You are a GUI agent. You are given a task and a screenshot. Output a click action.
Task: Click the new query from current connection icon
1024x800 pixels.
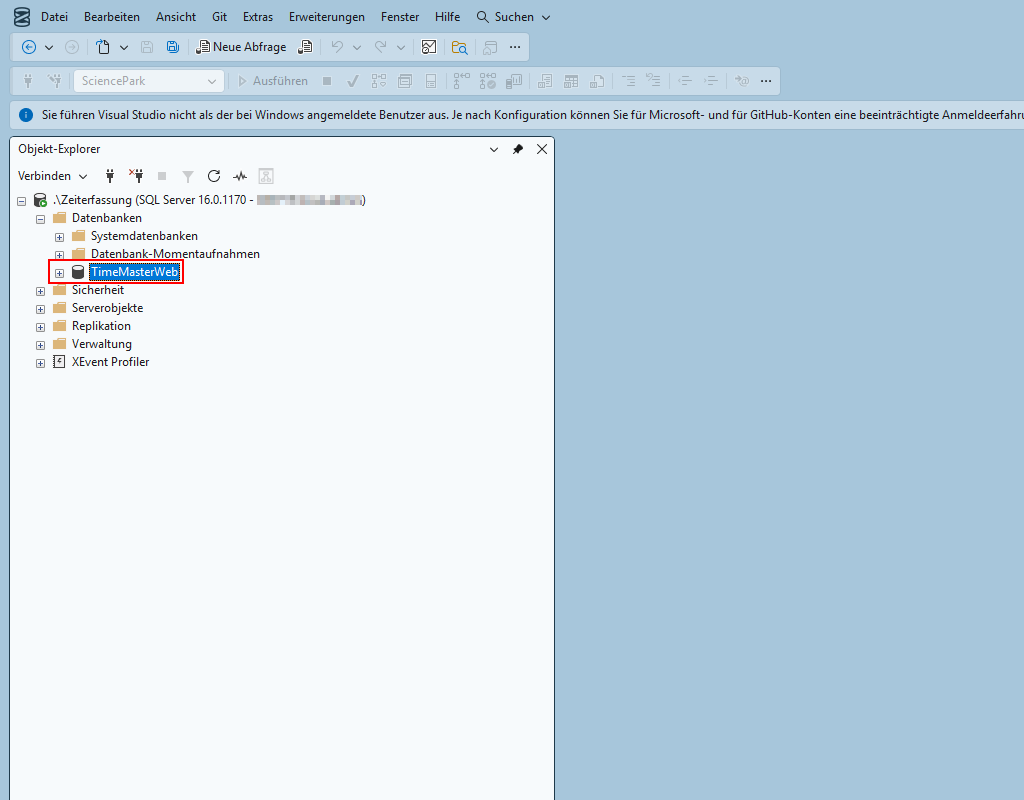click(x=306, y=47)
